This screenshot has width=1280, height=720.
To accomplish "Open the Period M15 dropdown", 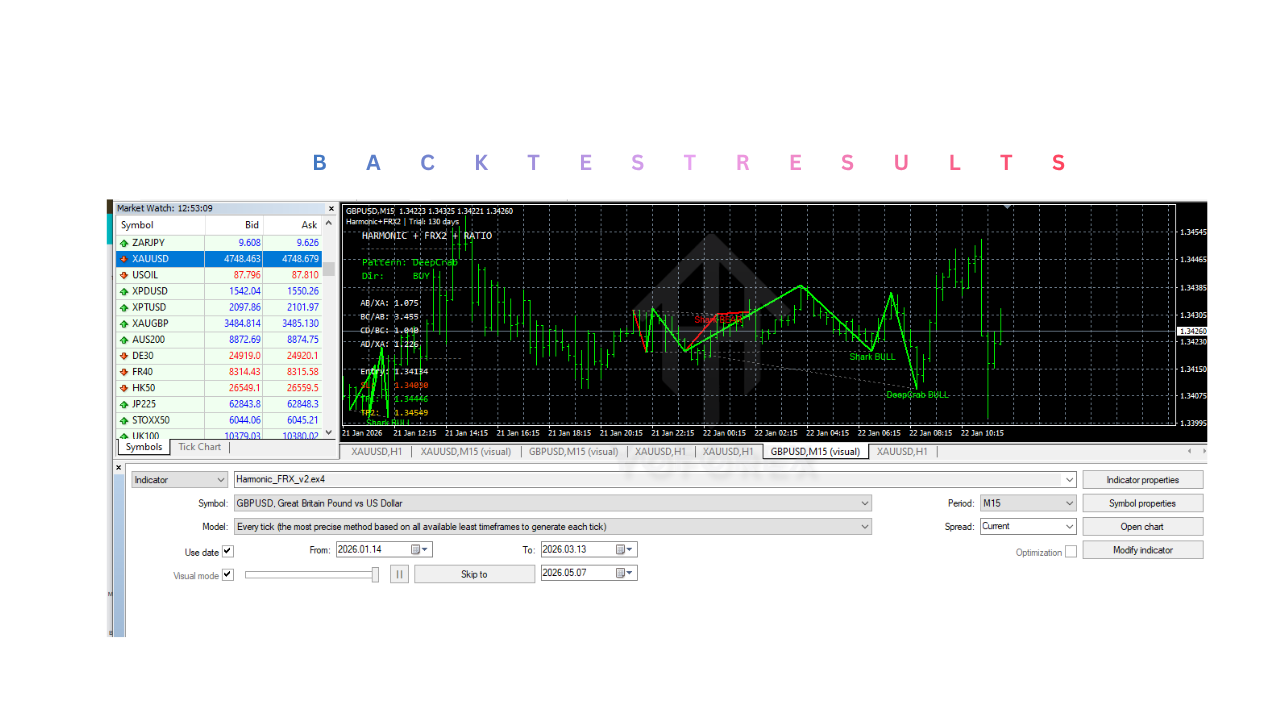I will click(x=1028, y=503).
